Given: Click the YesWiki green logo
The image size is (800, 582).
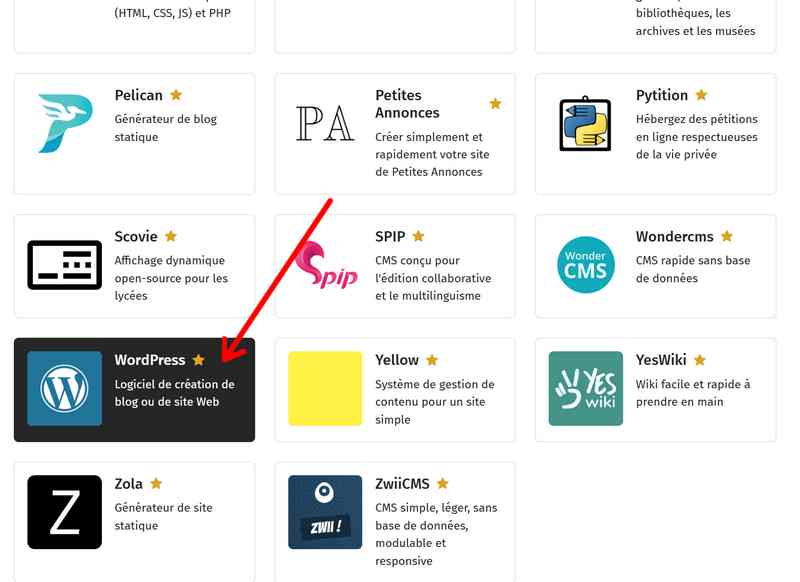Looking at the screenshot, I should pyautogui.click(x=585, y=388).
